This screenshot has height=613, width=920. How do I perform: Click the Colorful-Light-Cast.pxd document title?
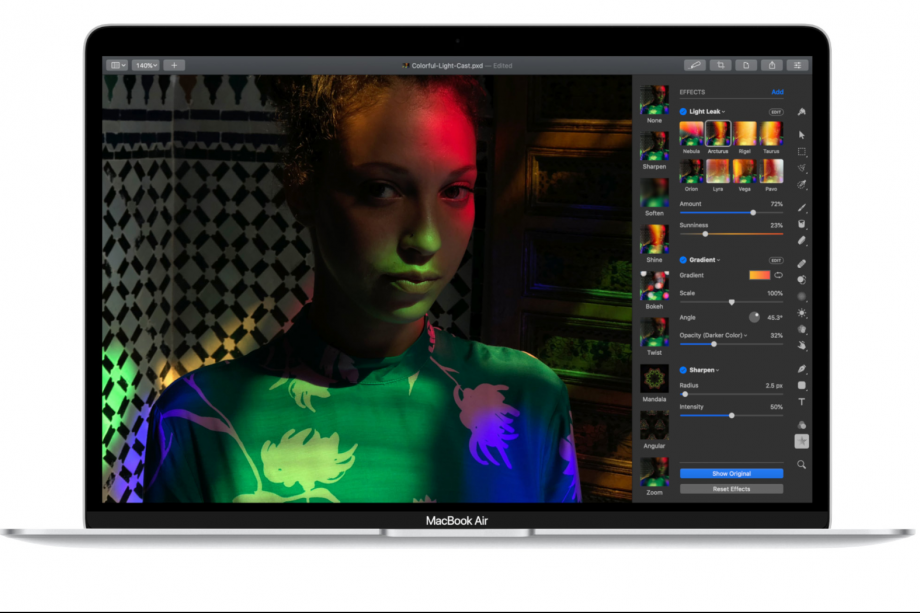pos(447,66)
